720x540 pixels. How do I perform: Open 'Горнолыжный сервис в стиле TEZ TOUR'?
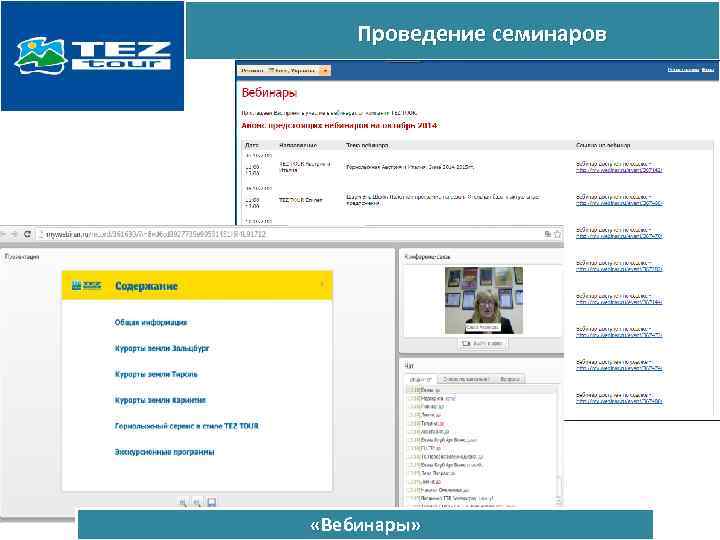(186, 426)
